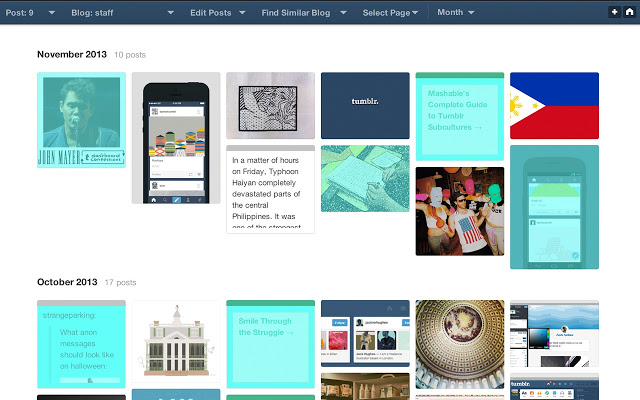
Task: Open Mashable's Complete Guide to Tumblr Subcultures link
Action: (x=460, y=116)
